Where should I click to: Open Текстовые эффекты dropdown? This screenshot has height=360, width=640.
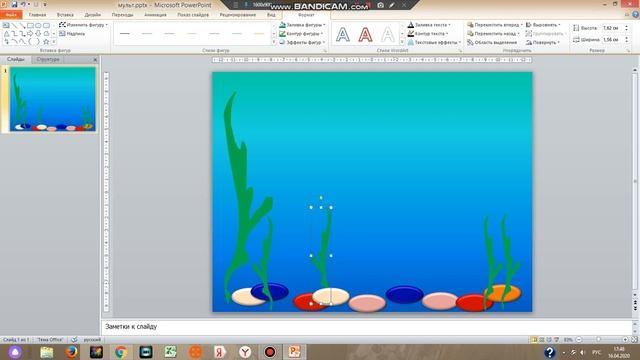point(434,42)
